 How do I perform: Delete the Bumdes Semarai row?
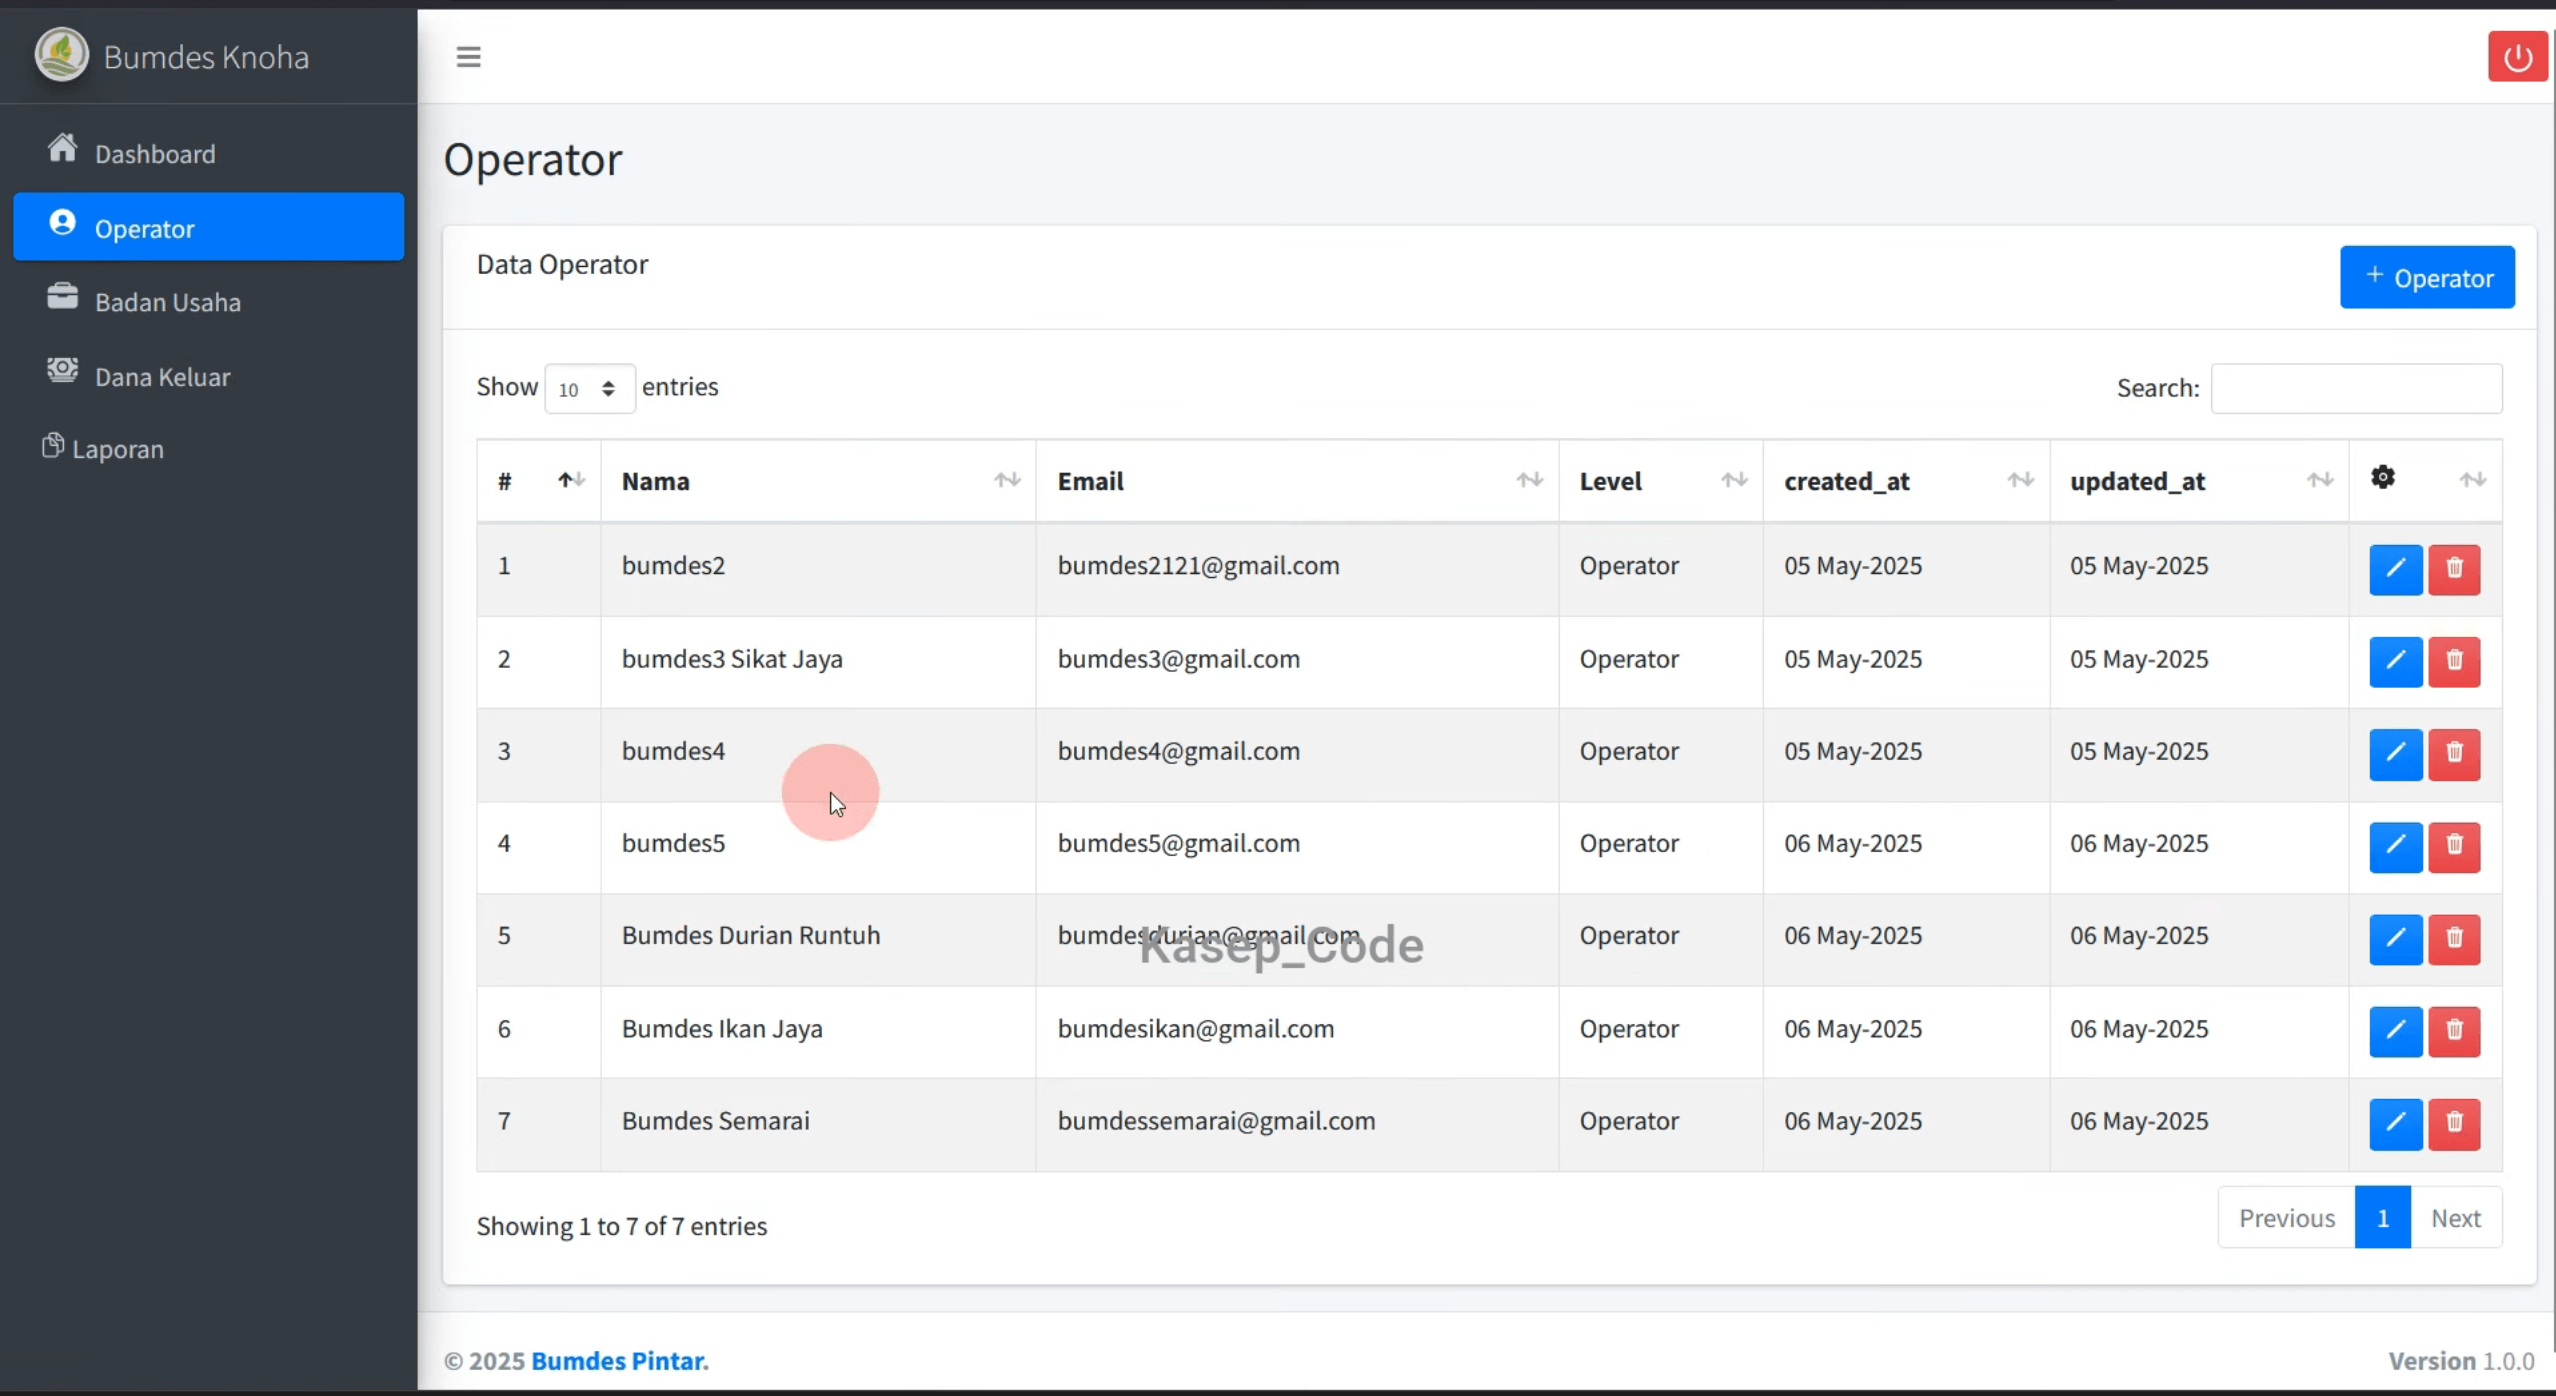[2454, 1124]
